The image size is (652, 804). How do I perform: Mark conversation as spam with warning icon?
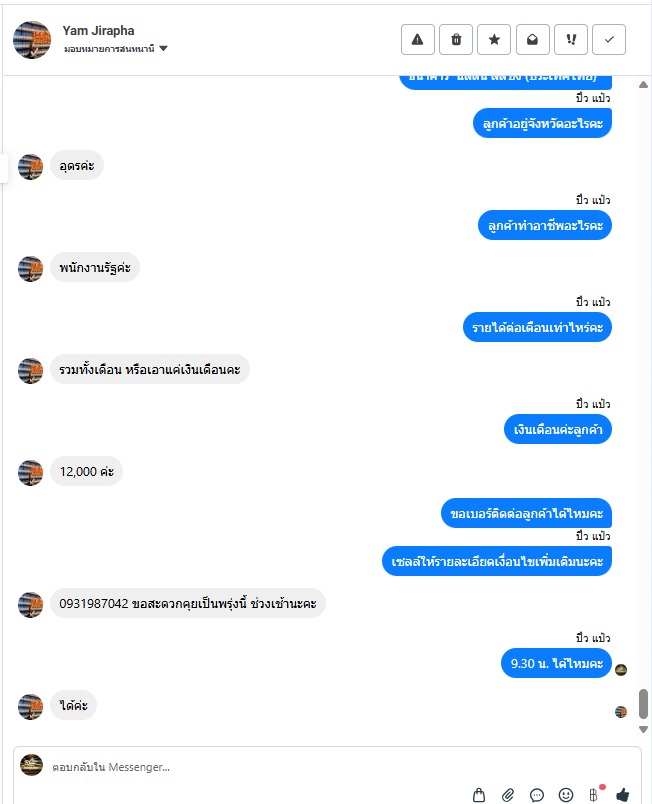coord(418,39)
